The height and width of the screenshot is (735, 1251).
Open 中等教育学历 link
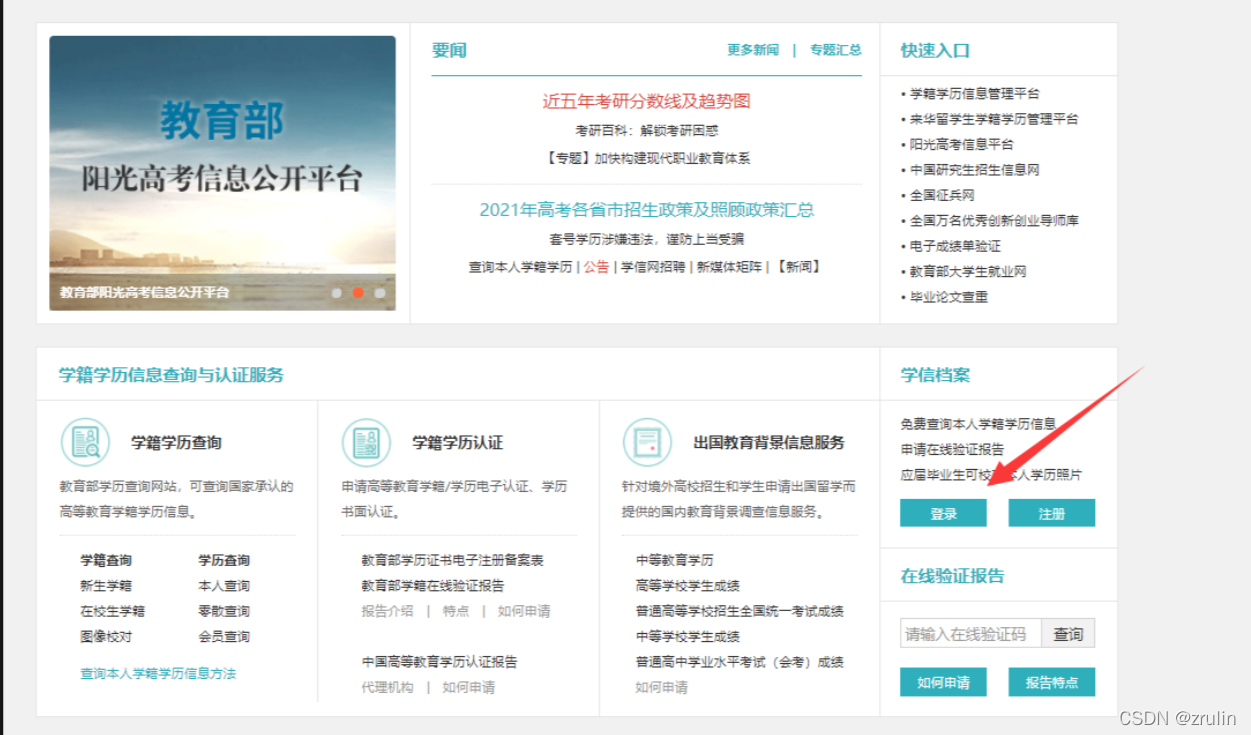pos(675,561)
